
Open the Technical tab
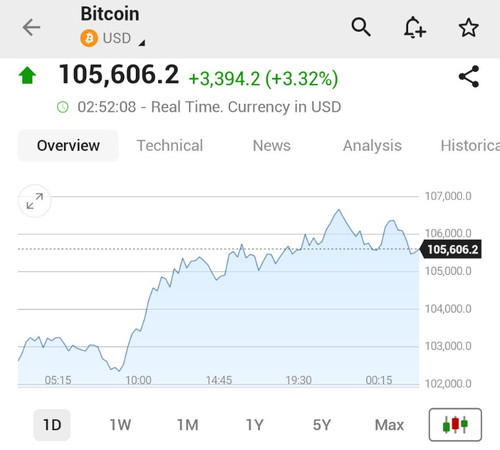point(170,146)
